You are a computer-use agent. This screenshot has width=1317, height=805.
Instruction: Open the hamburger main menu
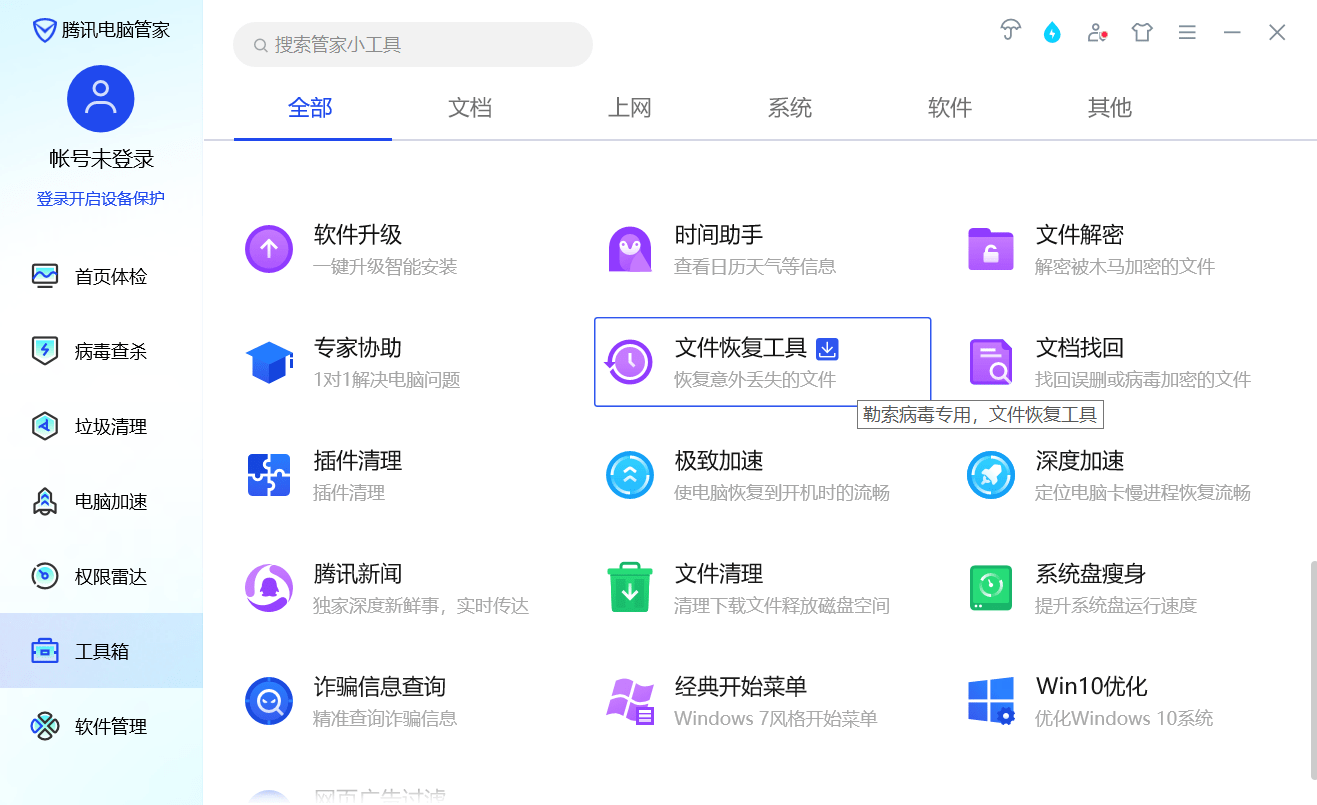[x=1187, y=32]
